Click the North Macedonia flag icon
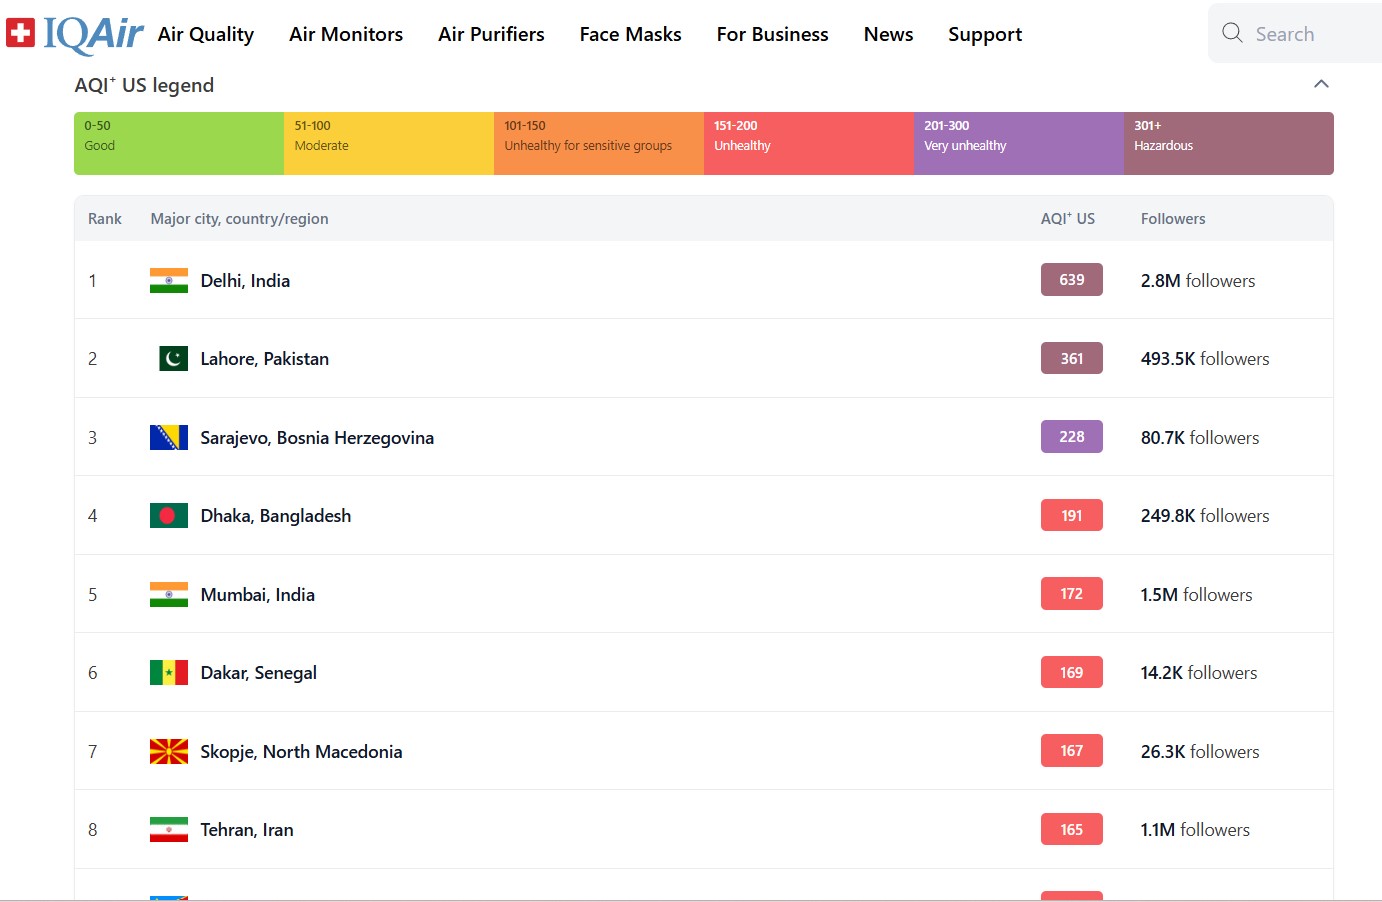Image resolution: width=1382 pixels, height=902 pixels. [168, 752]
